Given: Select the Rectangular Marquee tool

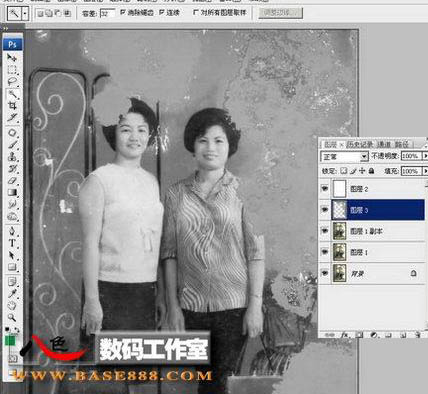Looking at the screenshot, I should [12, 70].
